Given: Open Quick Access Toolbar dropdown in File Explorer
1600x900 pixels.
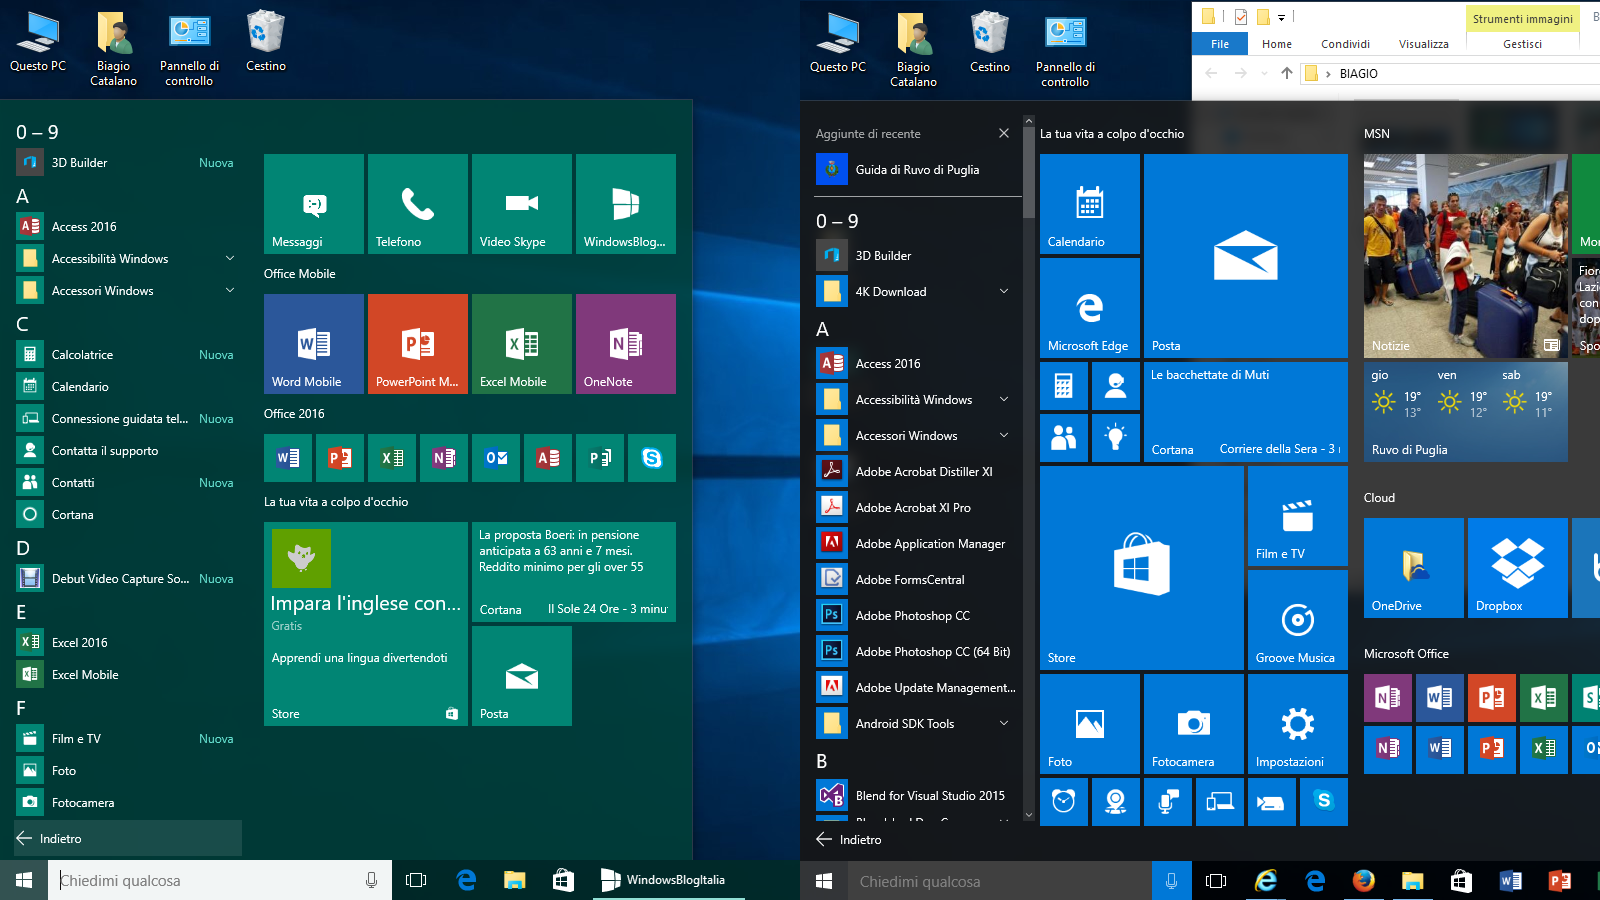Looking at the screenshot, I should pos(1281,17).
